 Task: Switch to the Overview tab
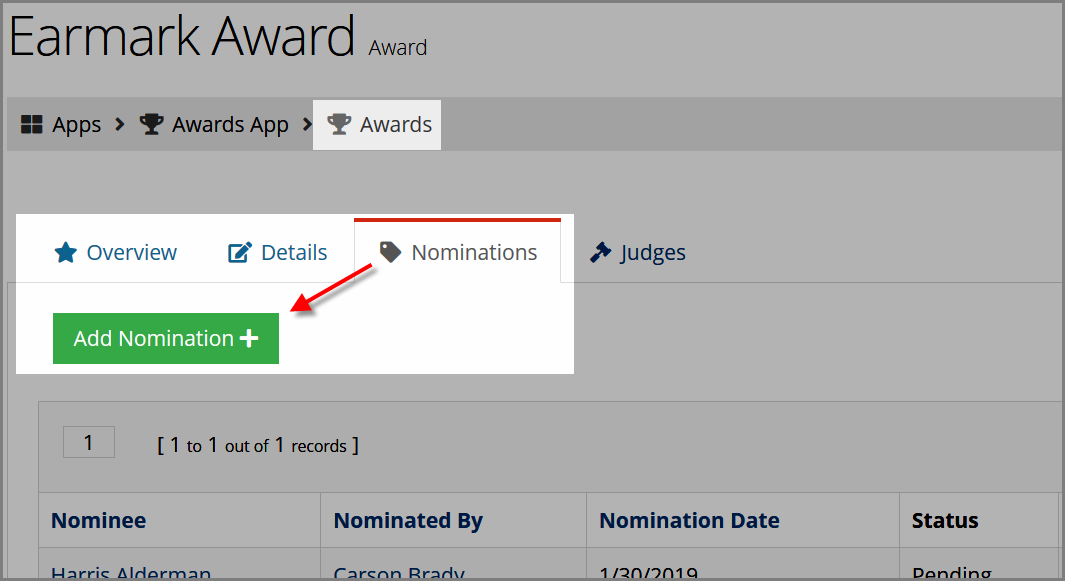(115, 252)
